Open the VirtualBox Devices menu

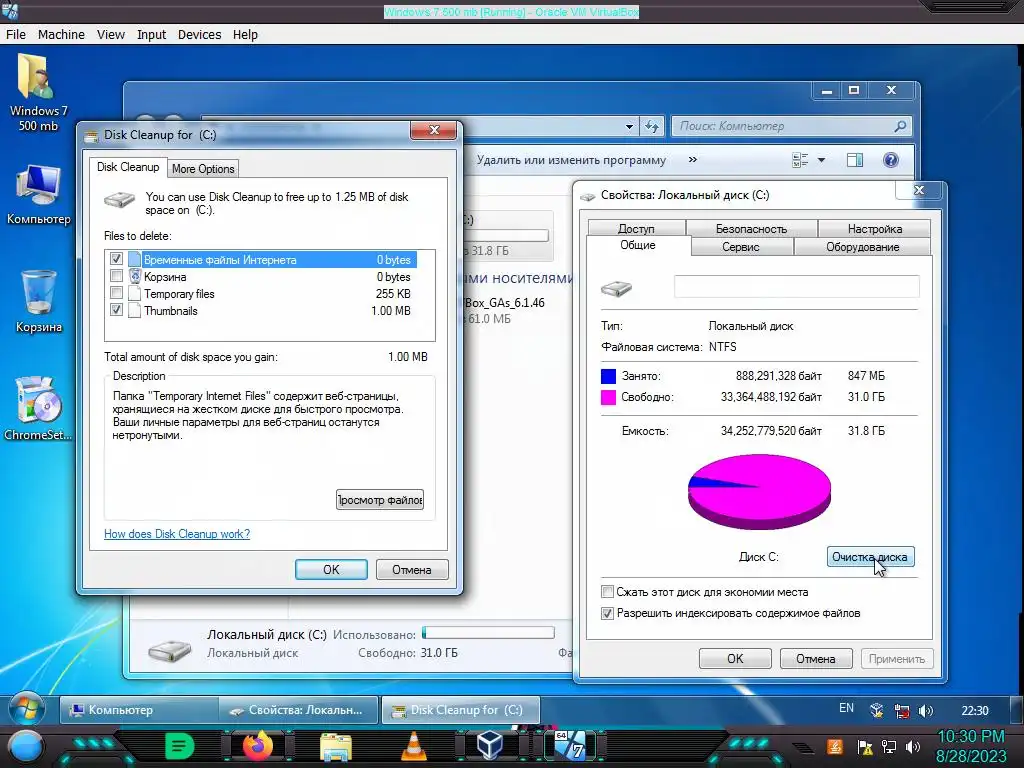pos(199,35)
